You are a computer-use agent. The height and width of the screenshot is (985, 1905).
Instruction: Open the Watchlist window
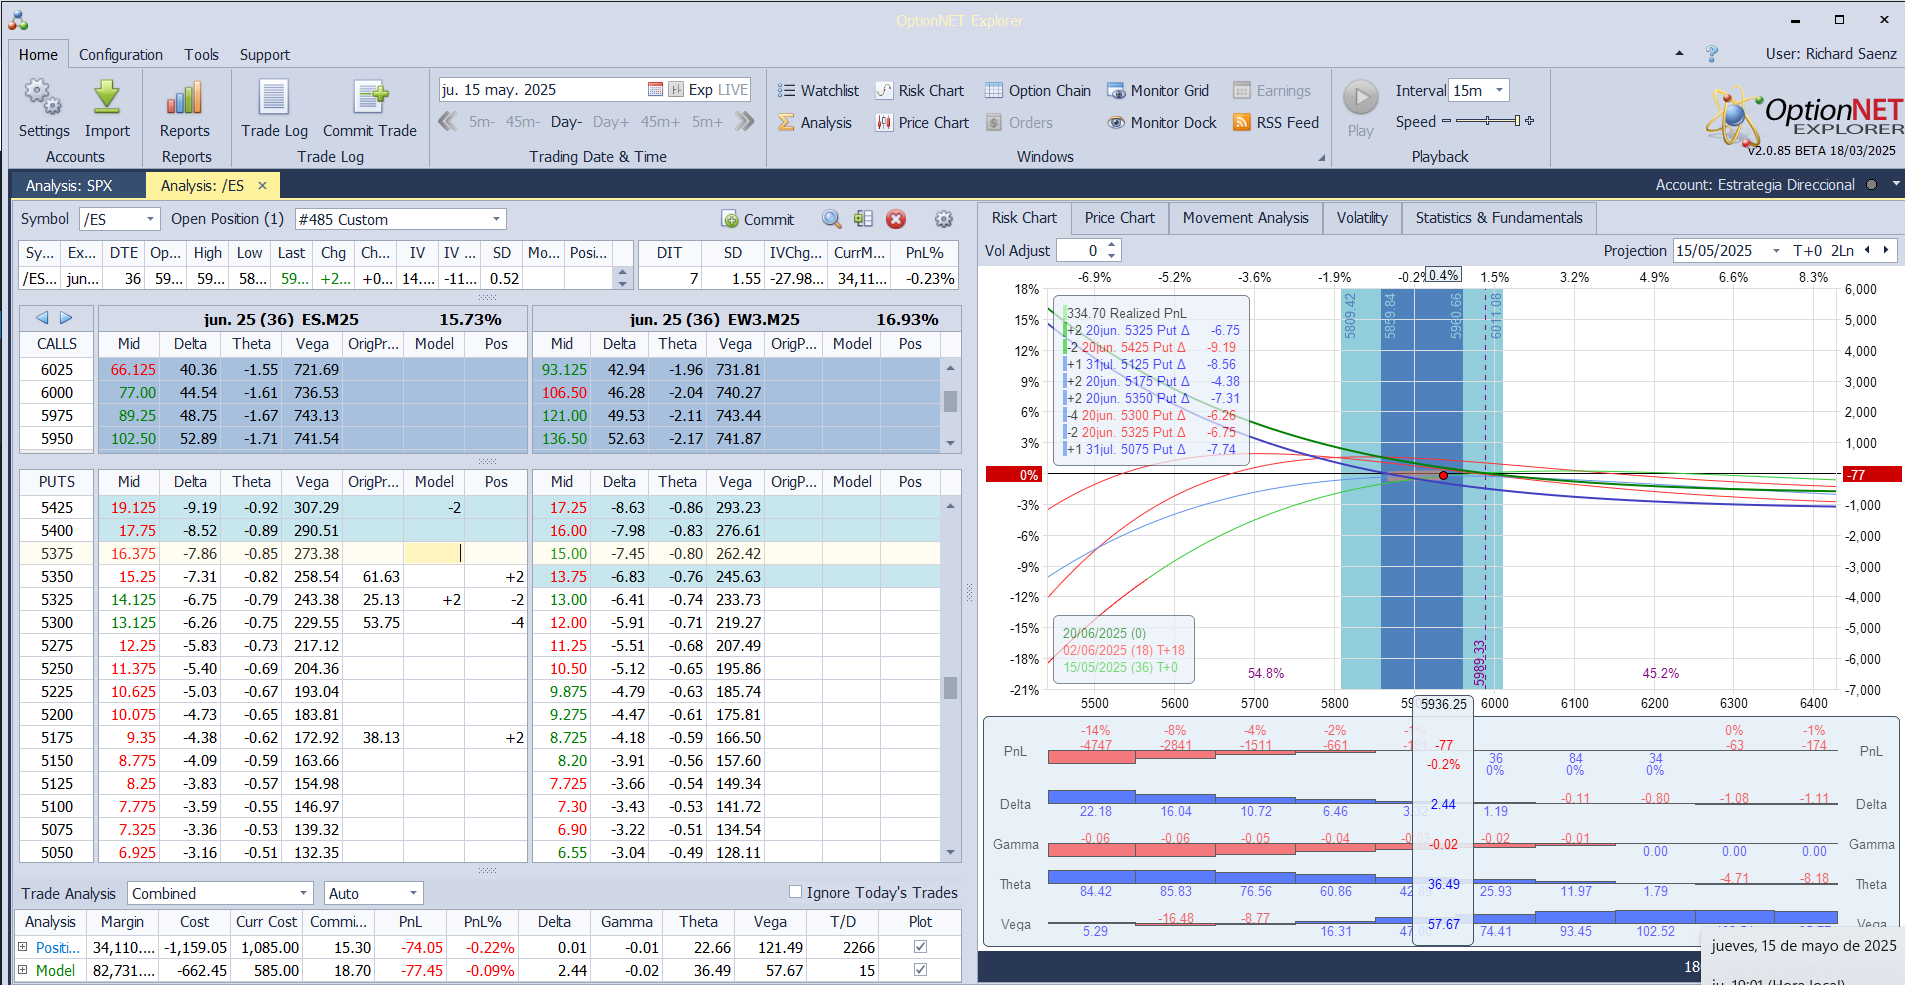818,91
